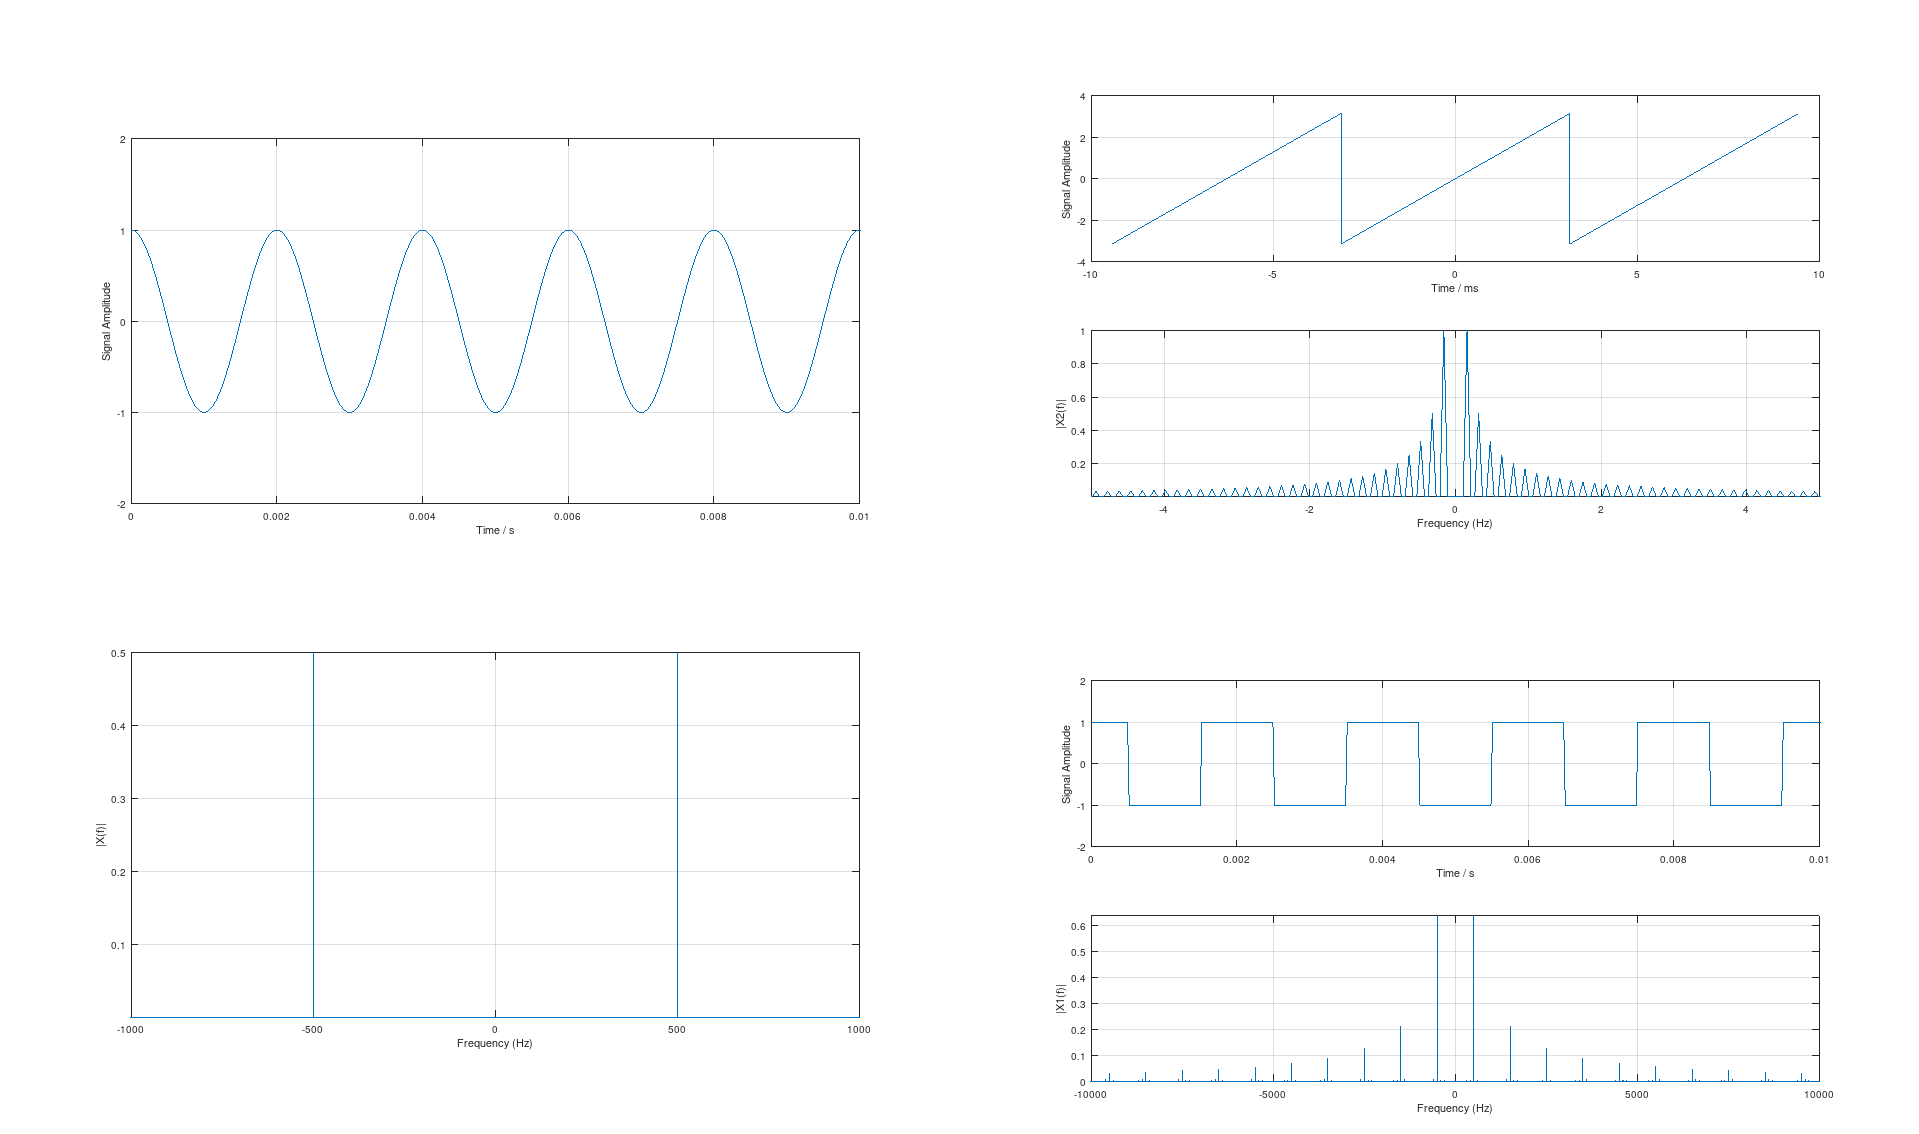Click the 'Frequency (Hz)' label under the |X(f)| plot
The image size is (1919, 1134).
(x=494, y=1043)
